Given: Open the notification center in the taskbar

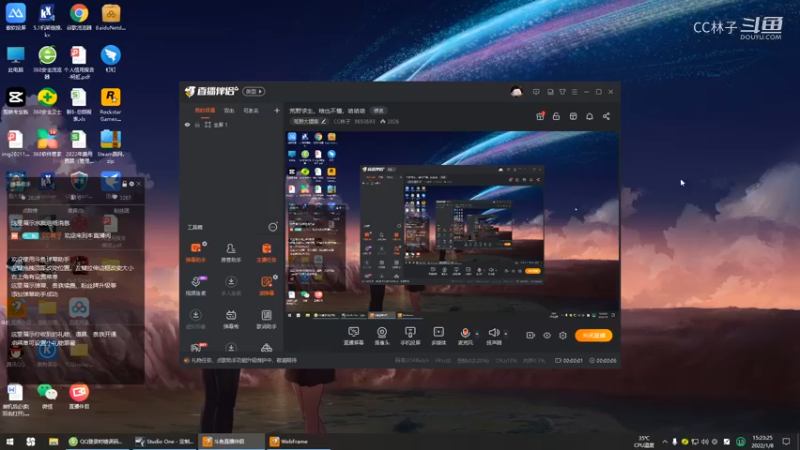Looking at the screenshot, I should (786, 441).
